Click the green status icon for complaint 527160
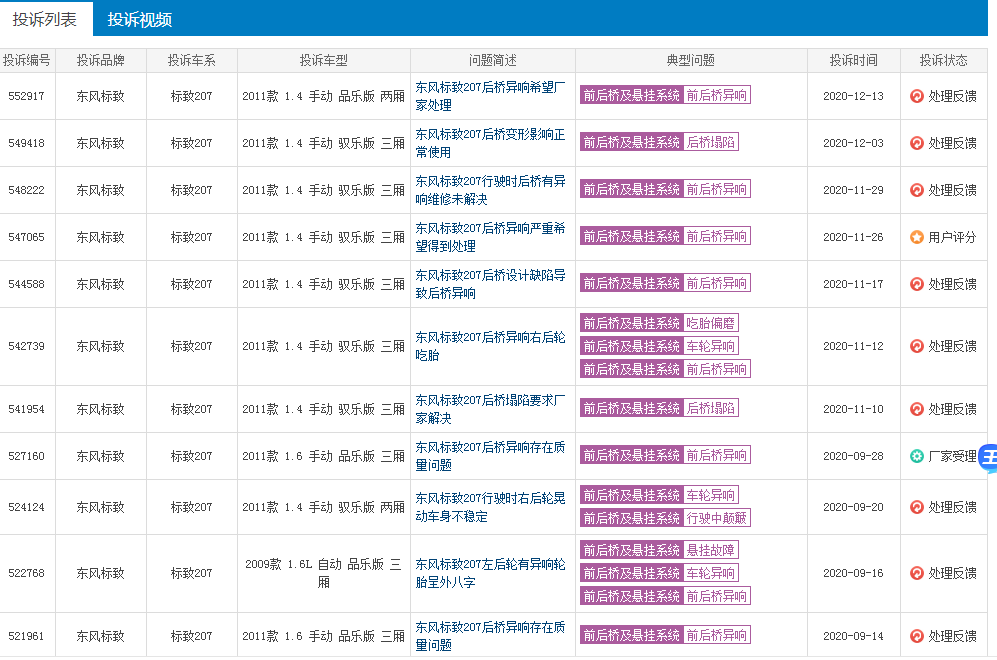997x660 pixels. pos(916,456)
